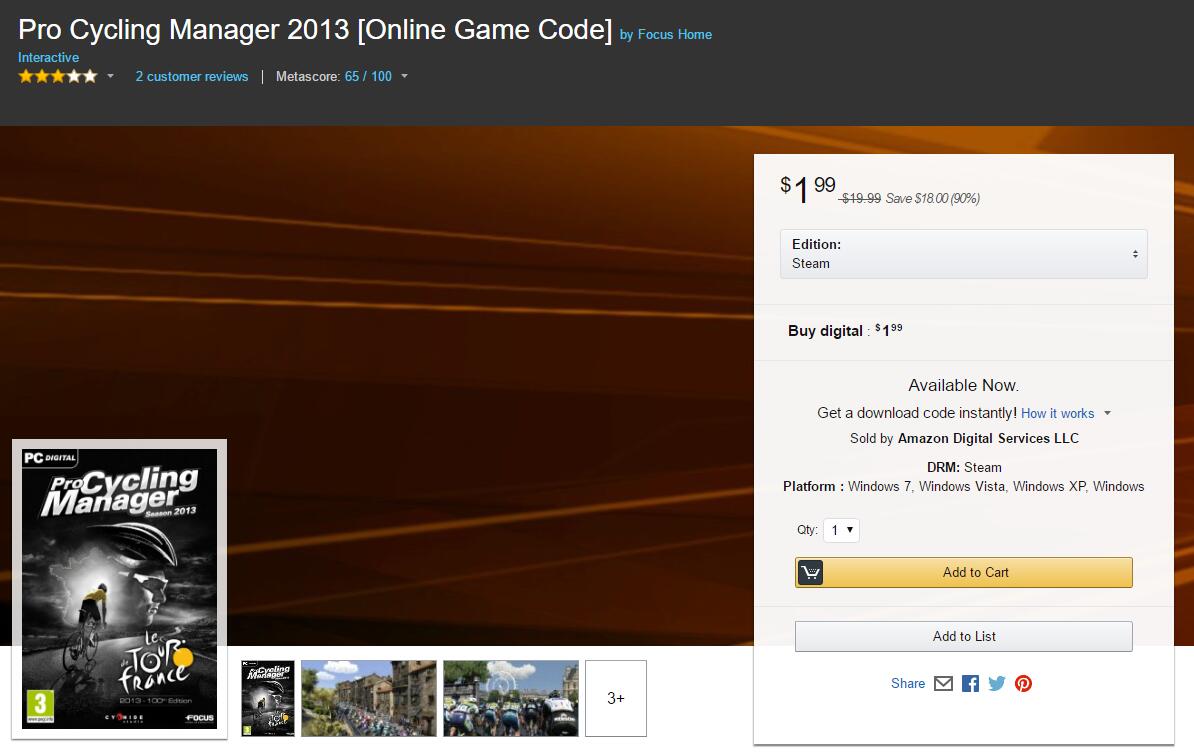Click the Platform Windows list line
Screen dimensions: 1194x754
click(963, 486)
